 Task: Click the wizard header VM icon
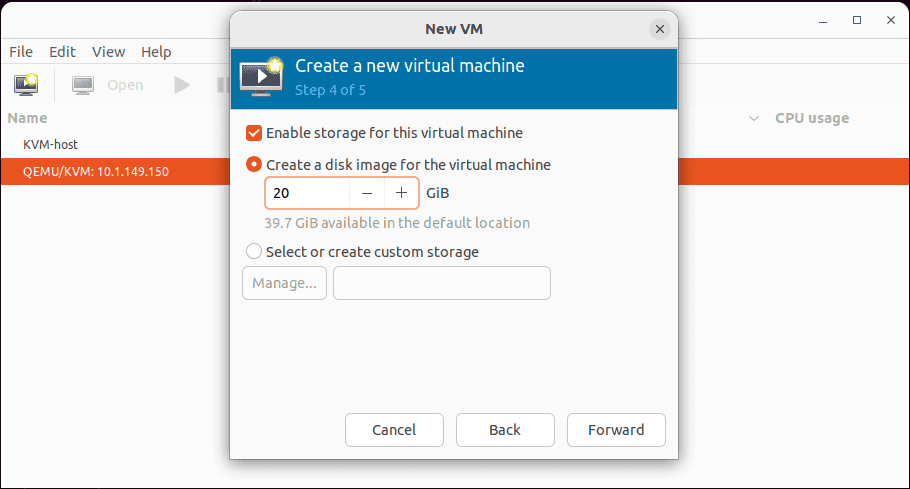pos(262,76)
